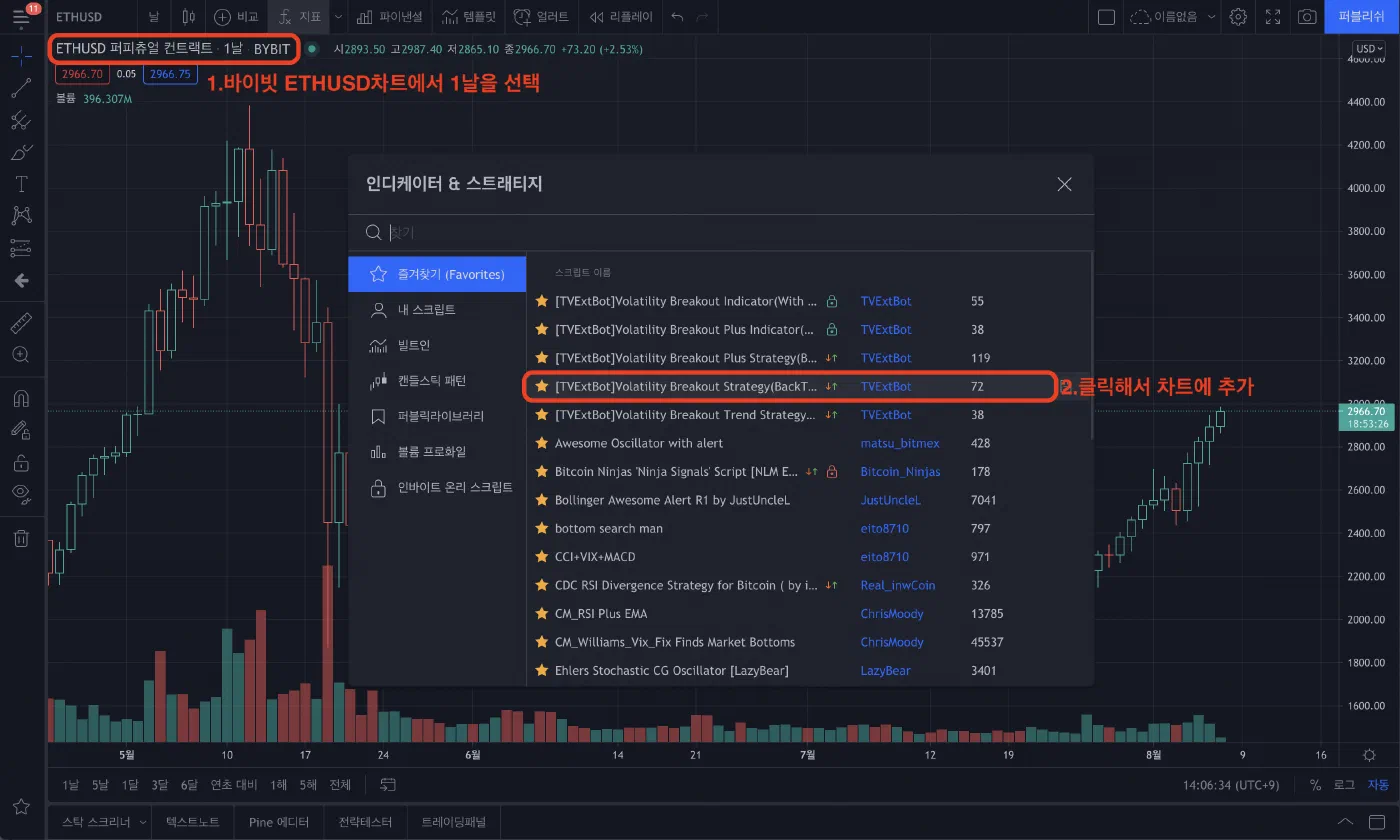Expand the indicators dropdown arrow beside 지표

click(337, 17)
